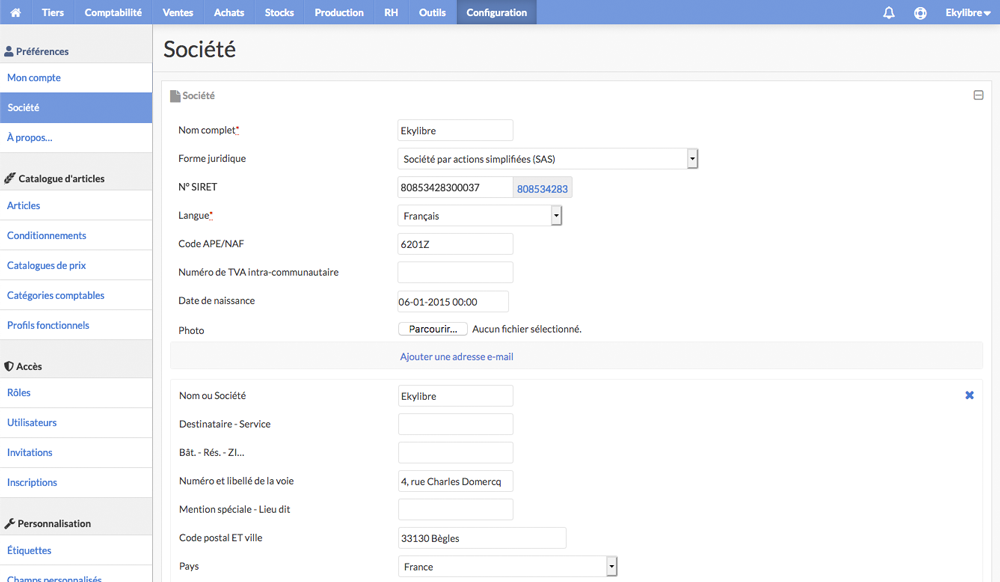Image resolution: width=1000 pixels, height=582 pixels.
Task: Click the Parcourir... photo button
Action: 433,329
